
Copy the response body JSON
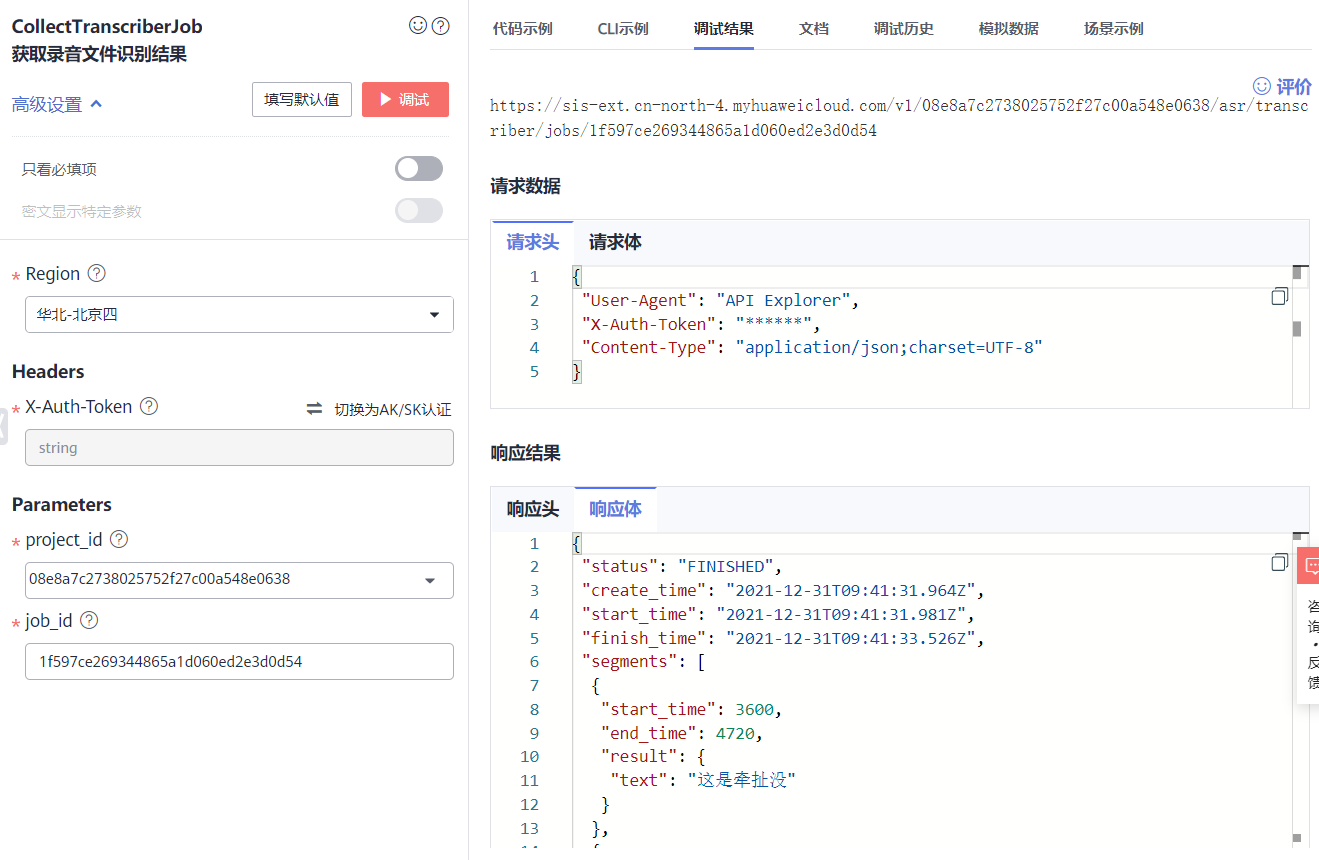point(1279,563)
